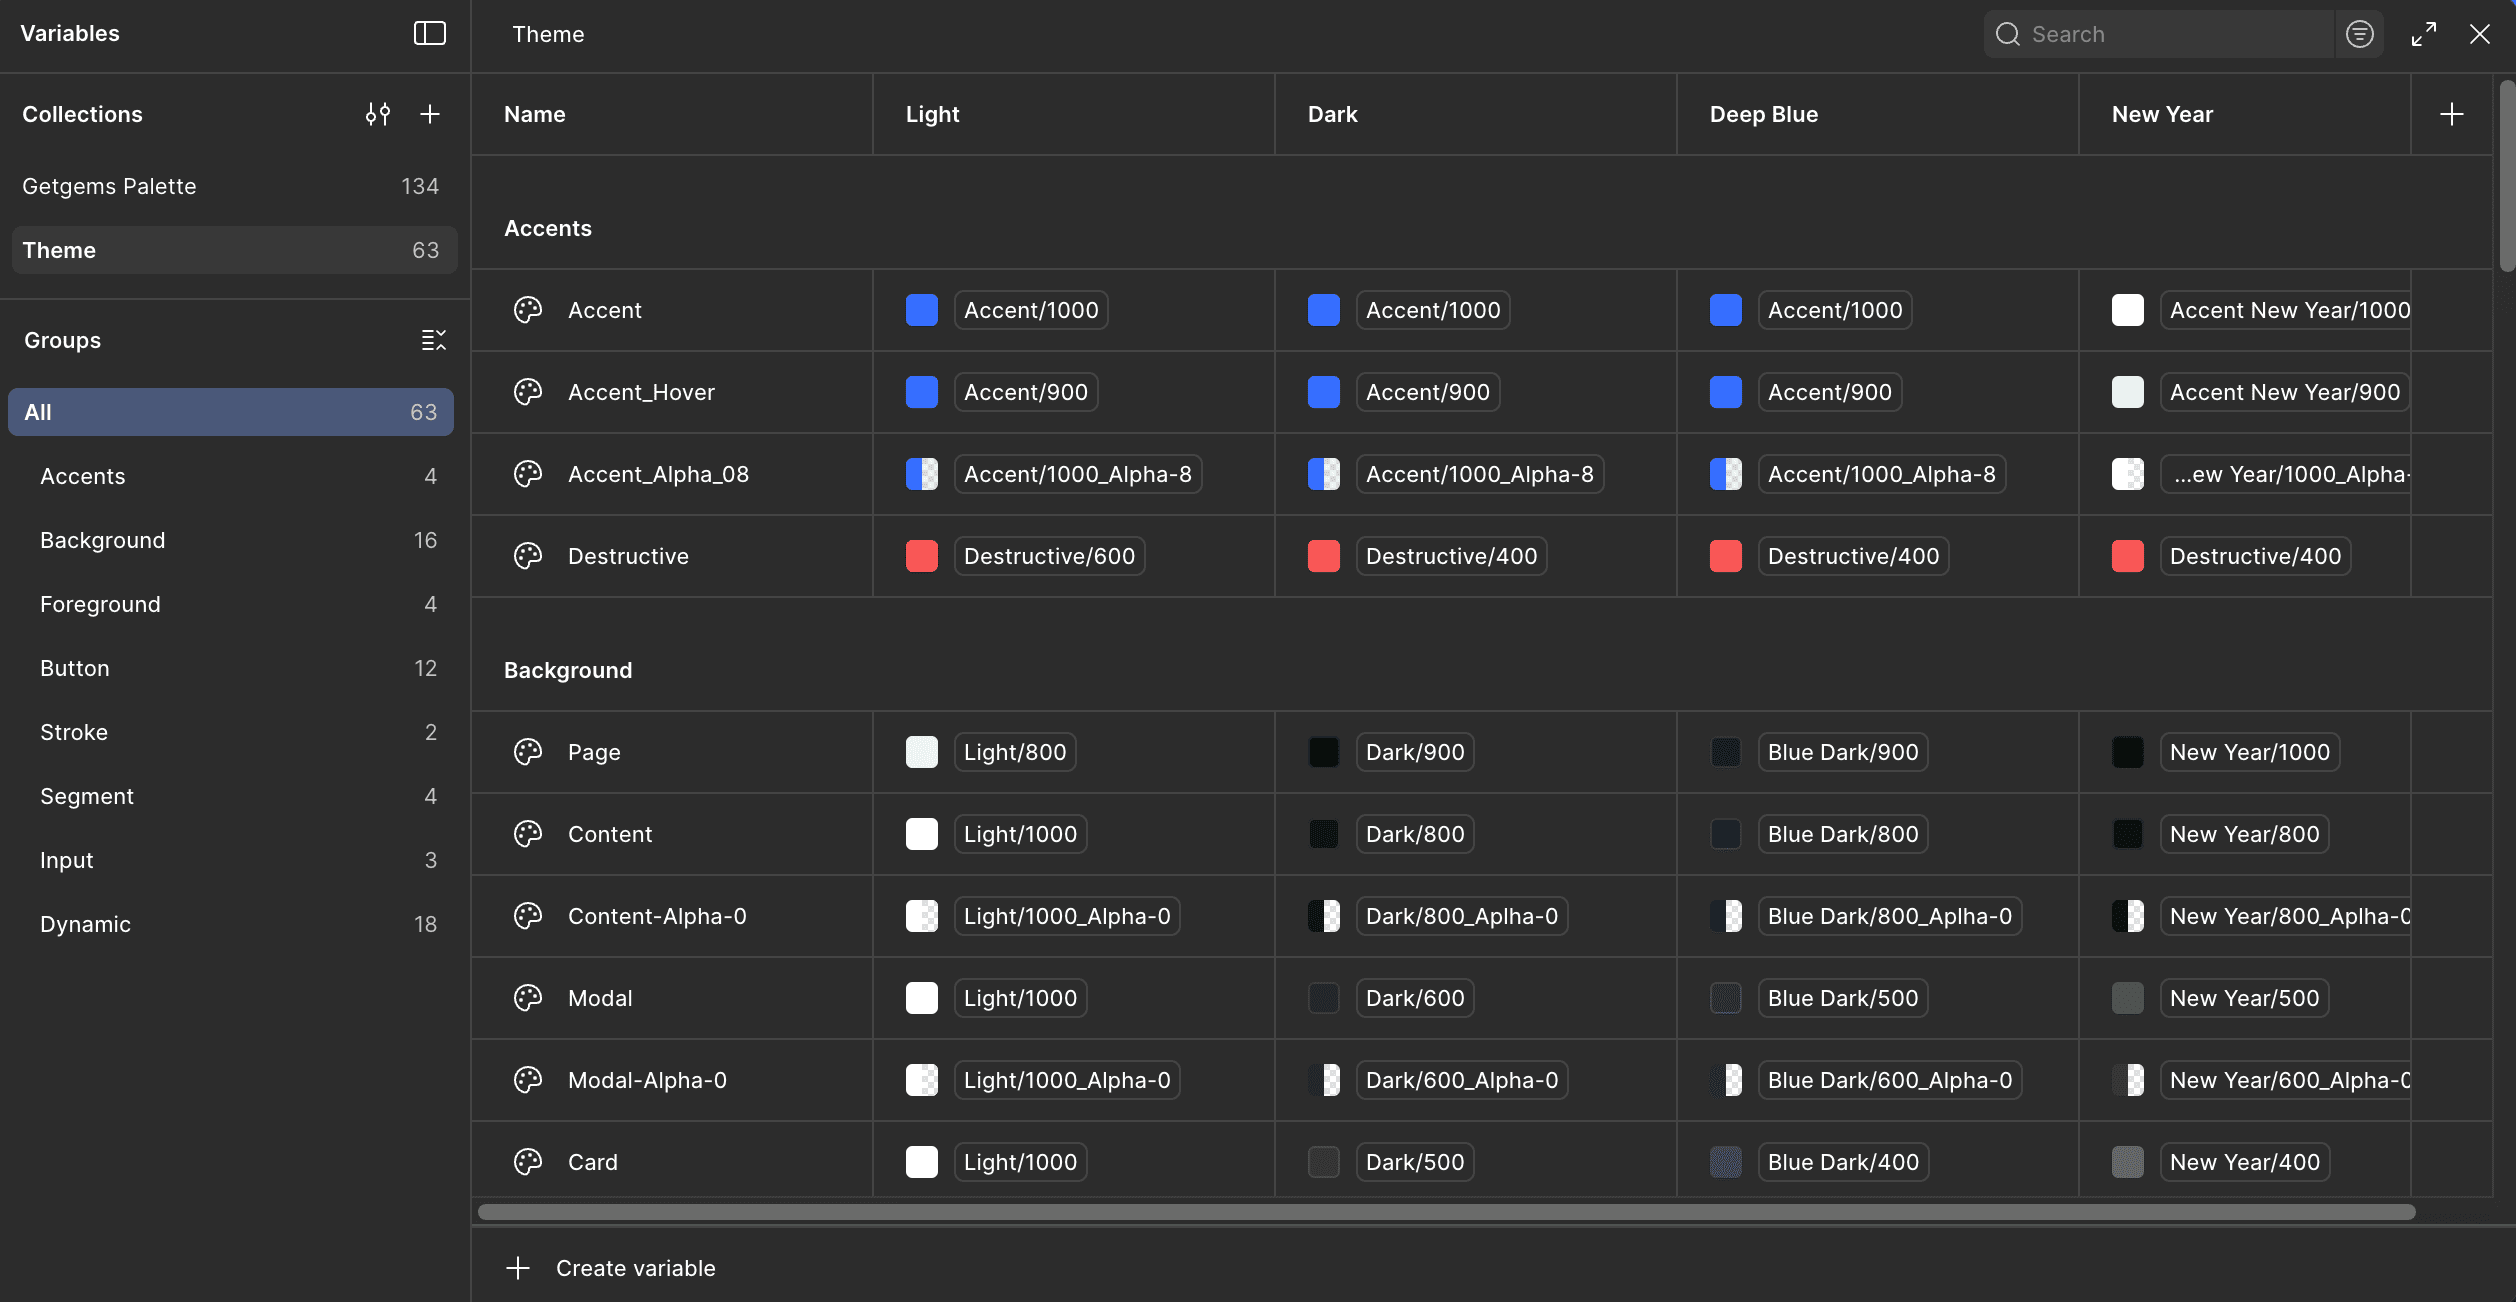This screenshot has width=2516, height=1302.
Task: Open Blue Dark/500 alias for Modal
Action: point(1842,998)
